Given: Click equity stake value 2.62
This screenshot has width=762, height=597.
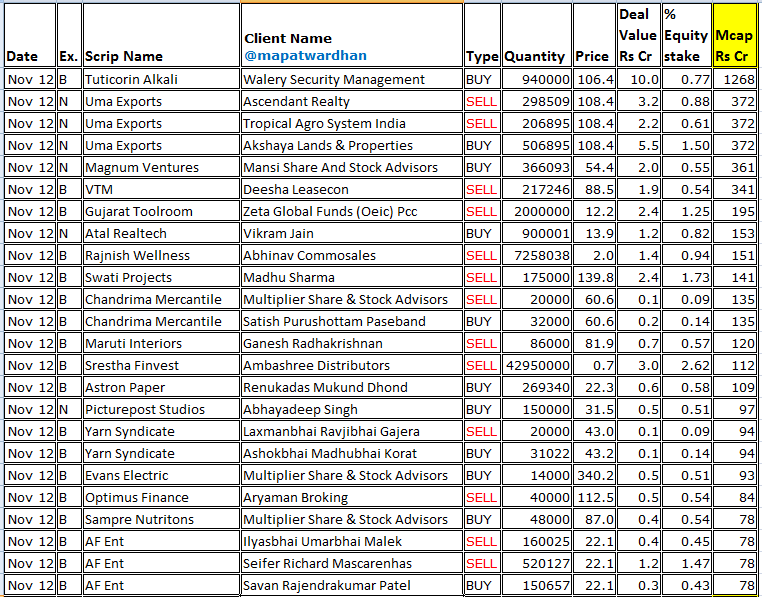Looking at the screenshot, I should pos(686,365).
